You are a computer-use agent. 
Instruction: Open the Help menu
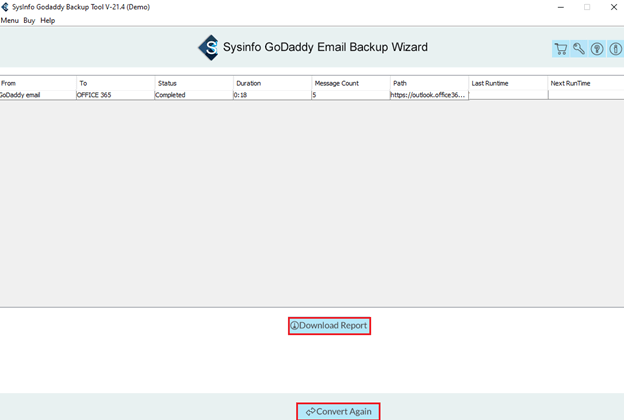point(47,20)
